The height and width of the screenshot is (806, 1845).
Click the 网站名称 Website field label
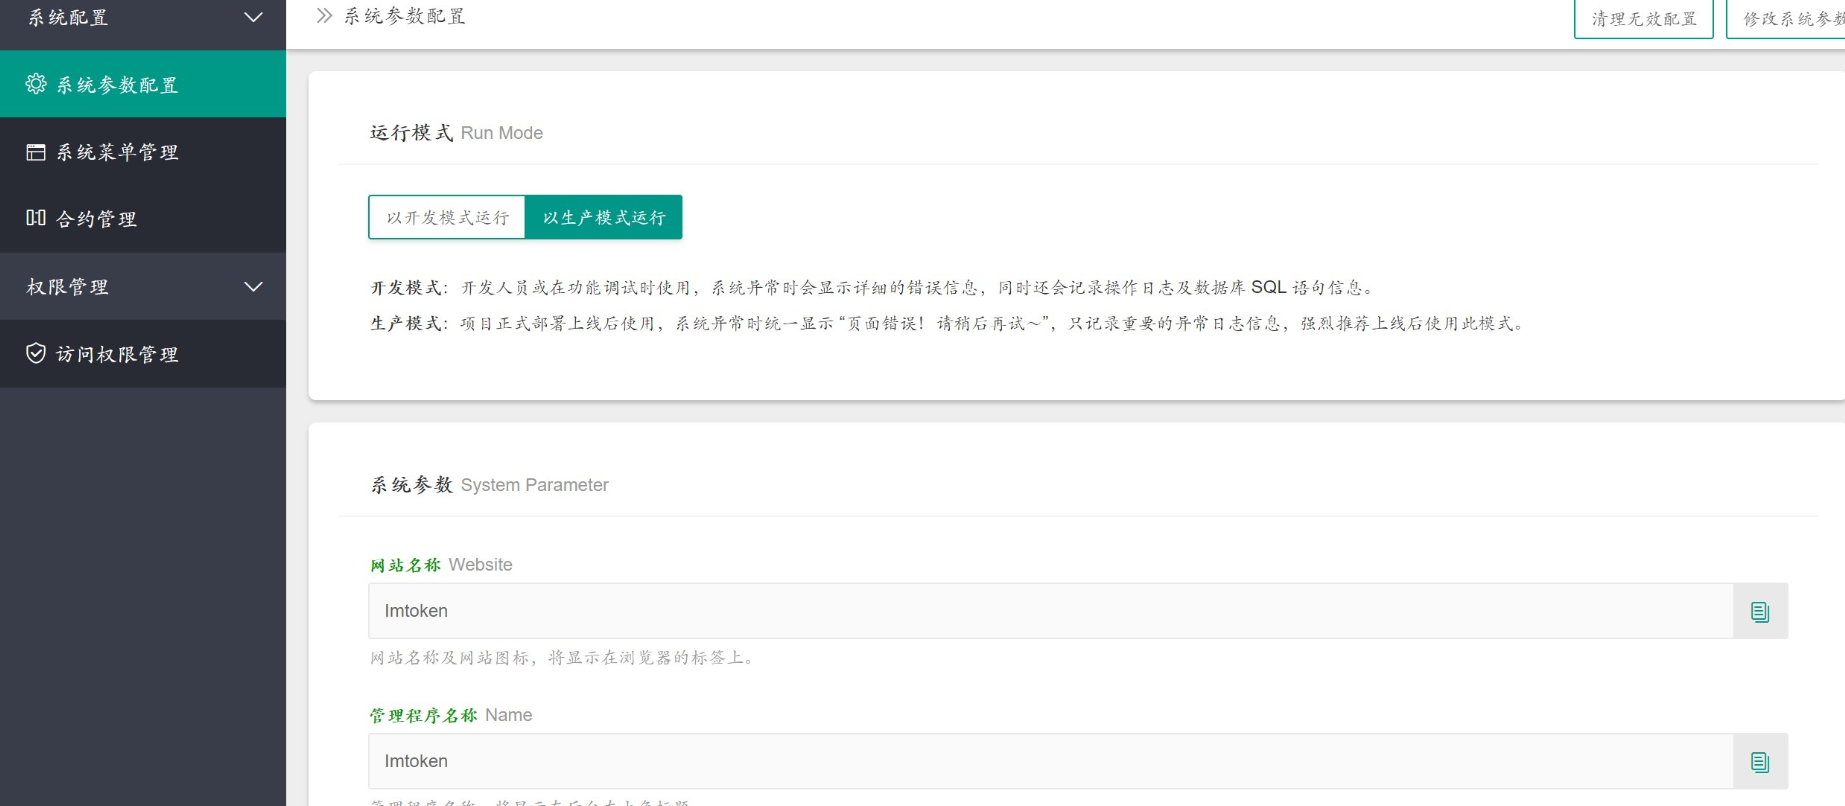[x=441, y=565]
